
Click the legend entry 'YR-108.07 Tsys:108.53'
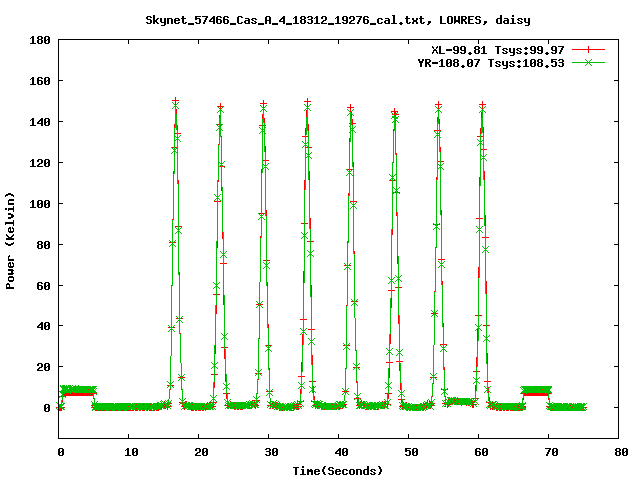[x=491, y=63]
